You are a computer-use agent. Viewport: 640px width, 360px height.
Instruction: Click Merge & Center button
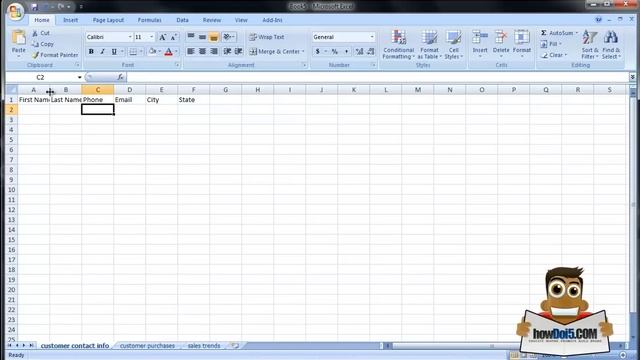[x=274, y=51]
